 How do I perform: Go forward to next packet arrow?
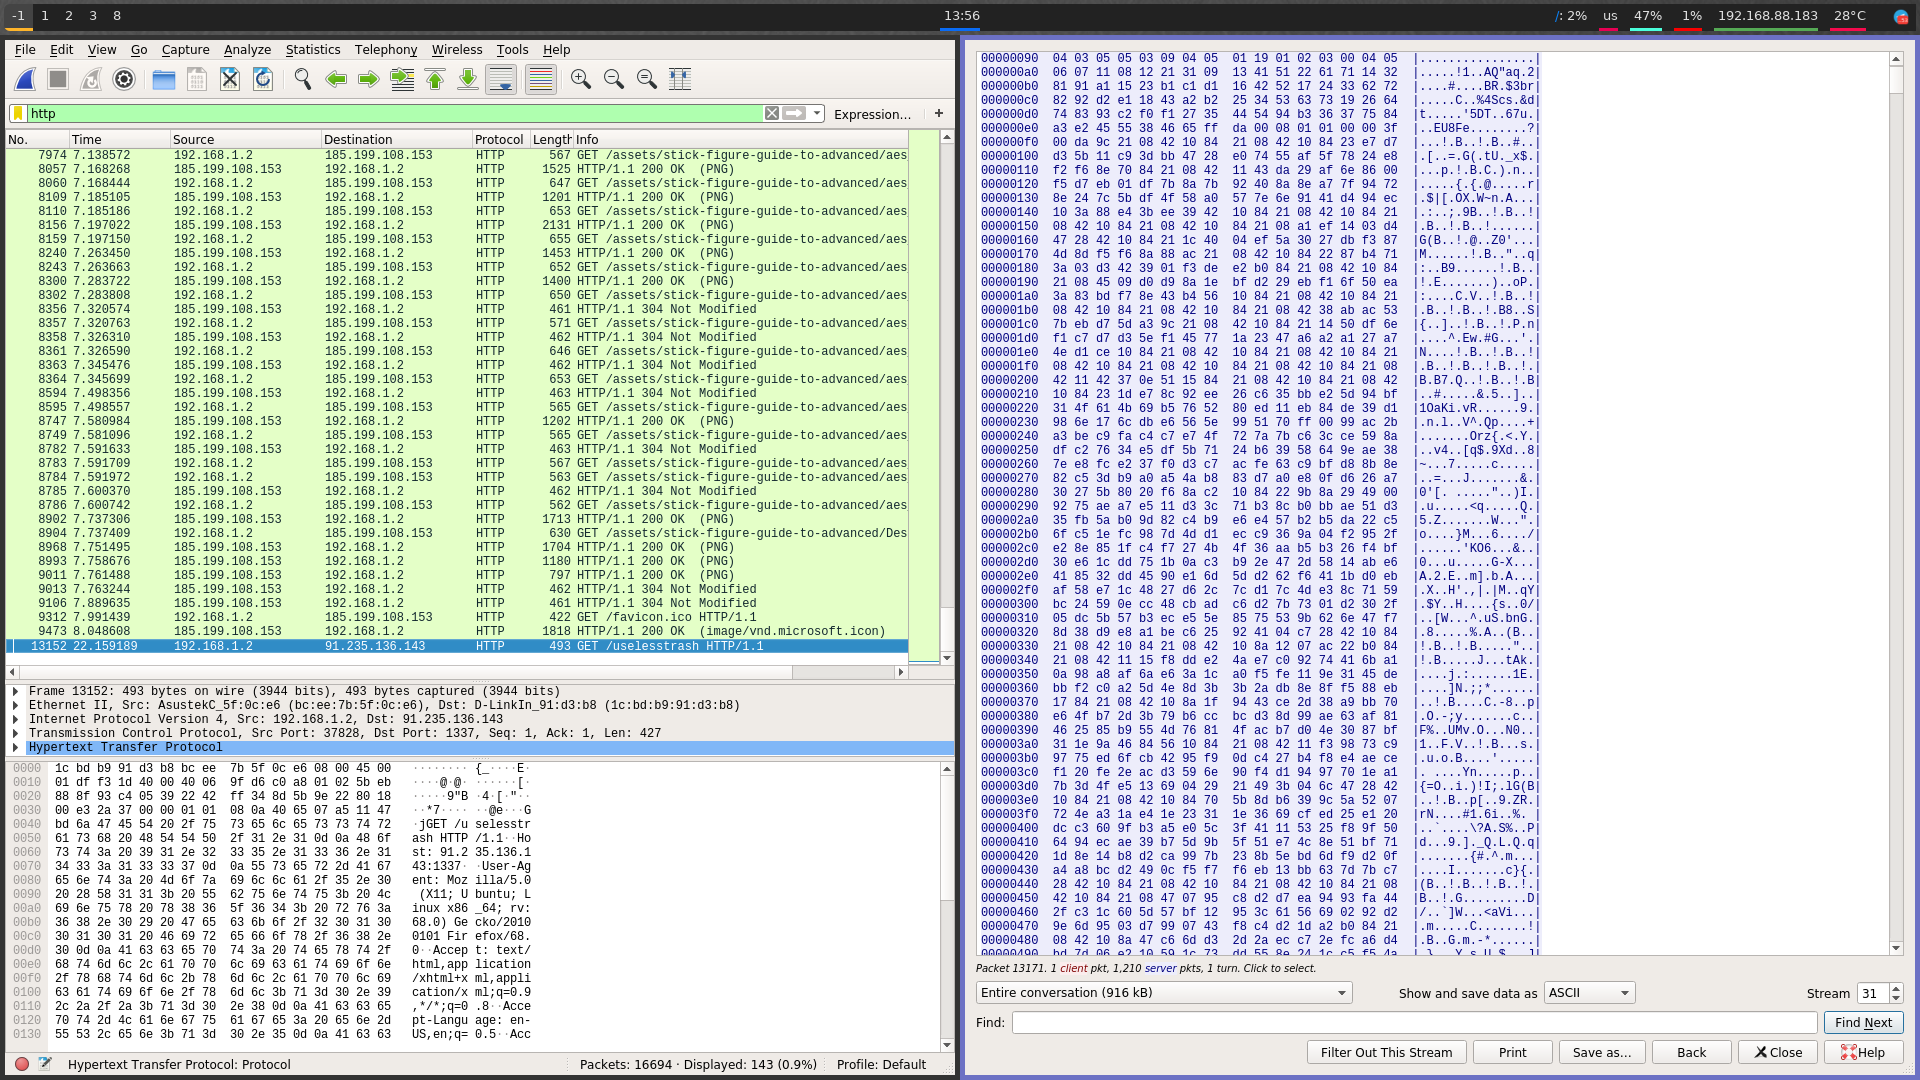[x=369, y=79]
